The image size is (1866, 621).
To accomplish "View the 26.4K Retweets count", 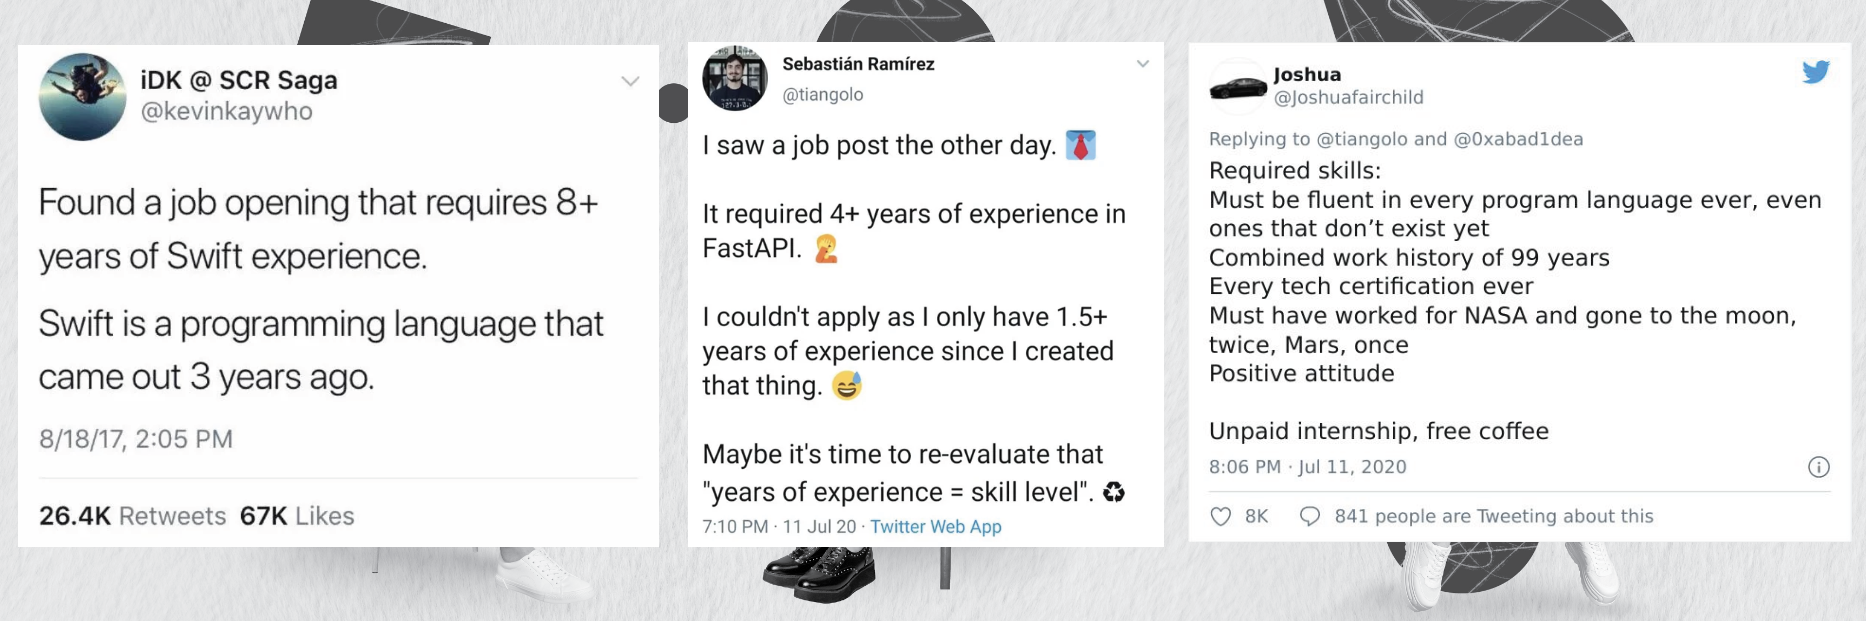I will [x=132, y=516].
